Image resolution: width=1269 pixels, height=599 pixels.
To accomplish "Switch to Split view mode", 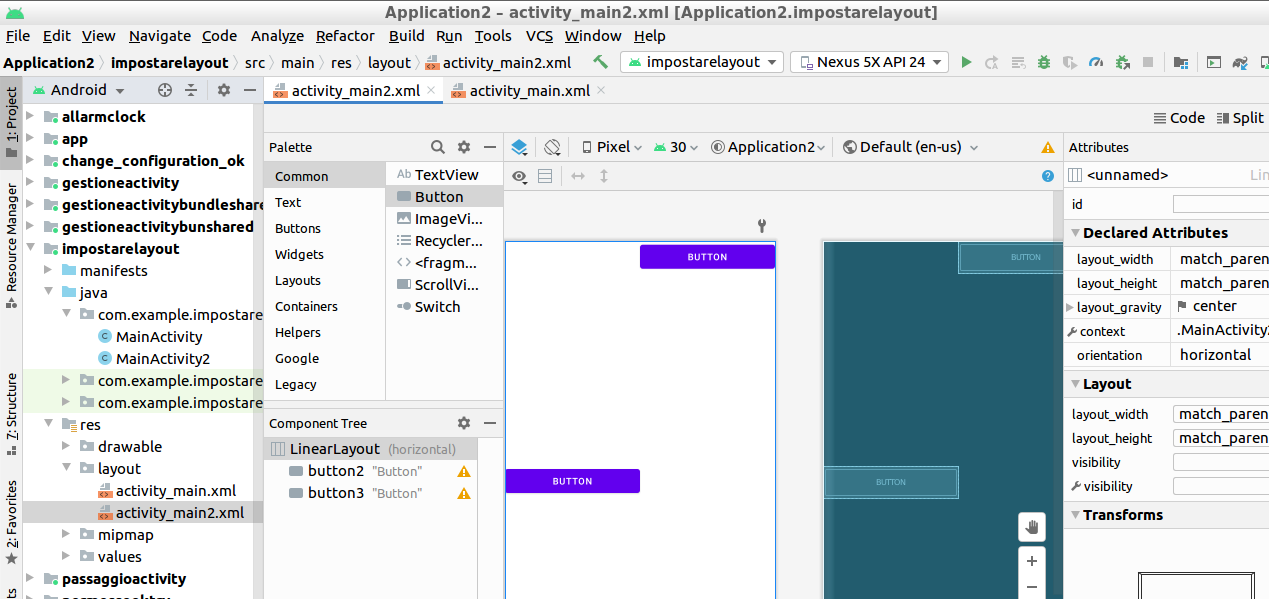I will click(1240, 118).
